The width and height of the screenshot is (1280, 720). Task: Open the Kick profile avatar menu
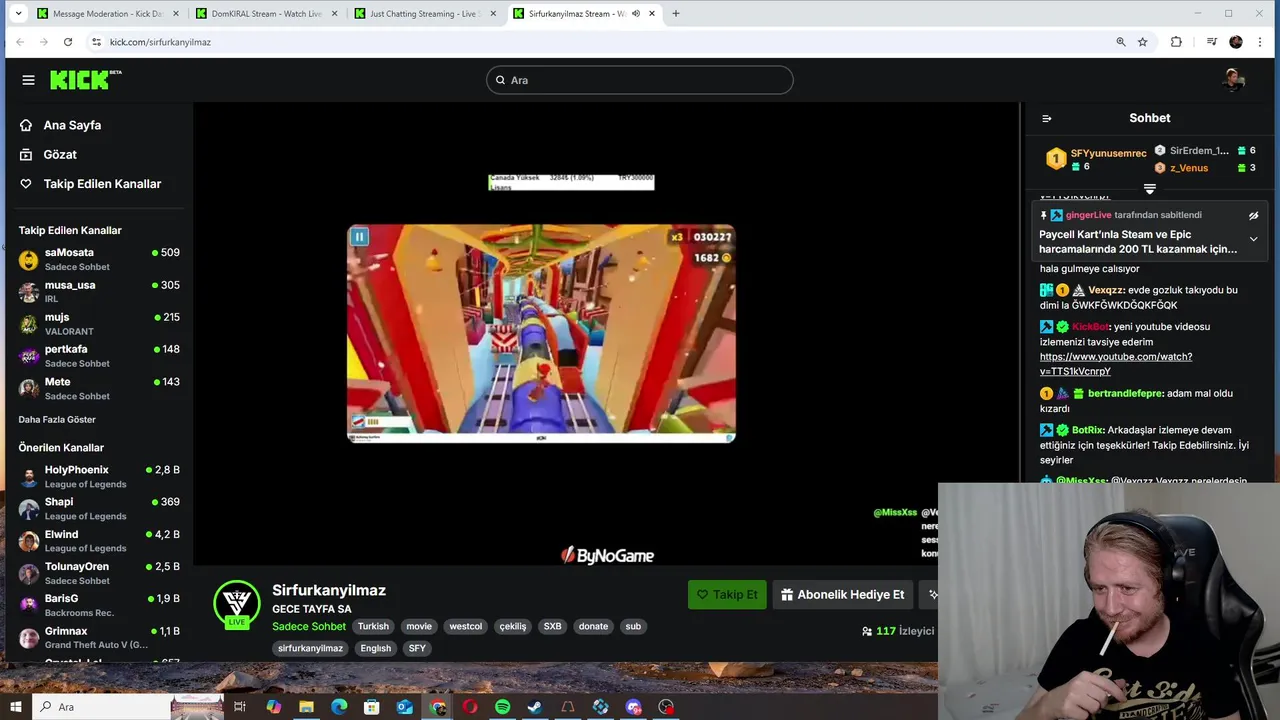pyautogui.click(x=1234, y=80)
